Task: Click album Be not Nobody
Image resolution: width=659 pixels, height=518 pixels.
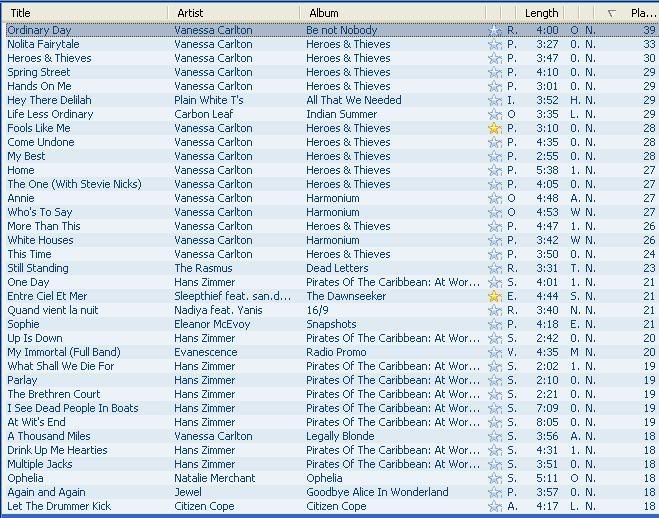Action: [342, 30]
